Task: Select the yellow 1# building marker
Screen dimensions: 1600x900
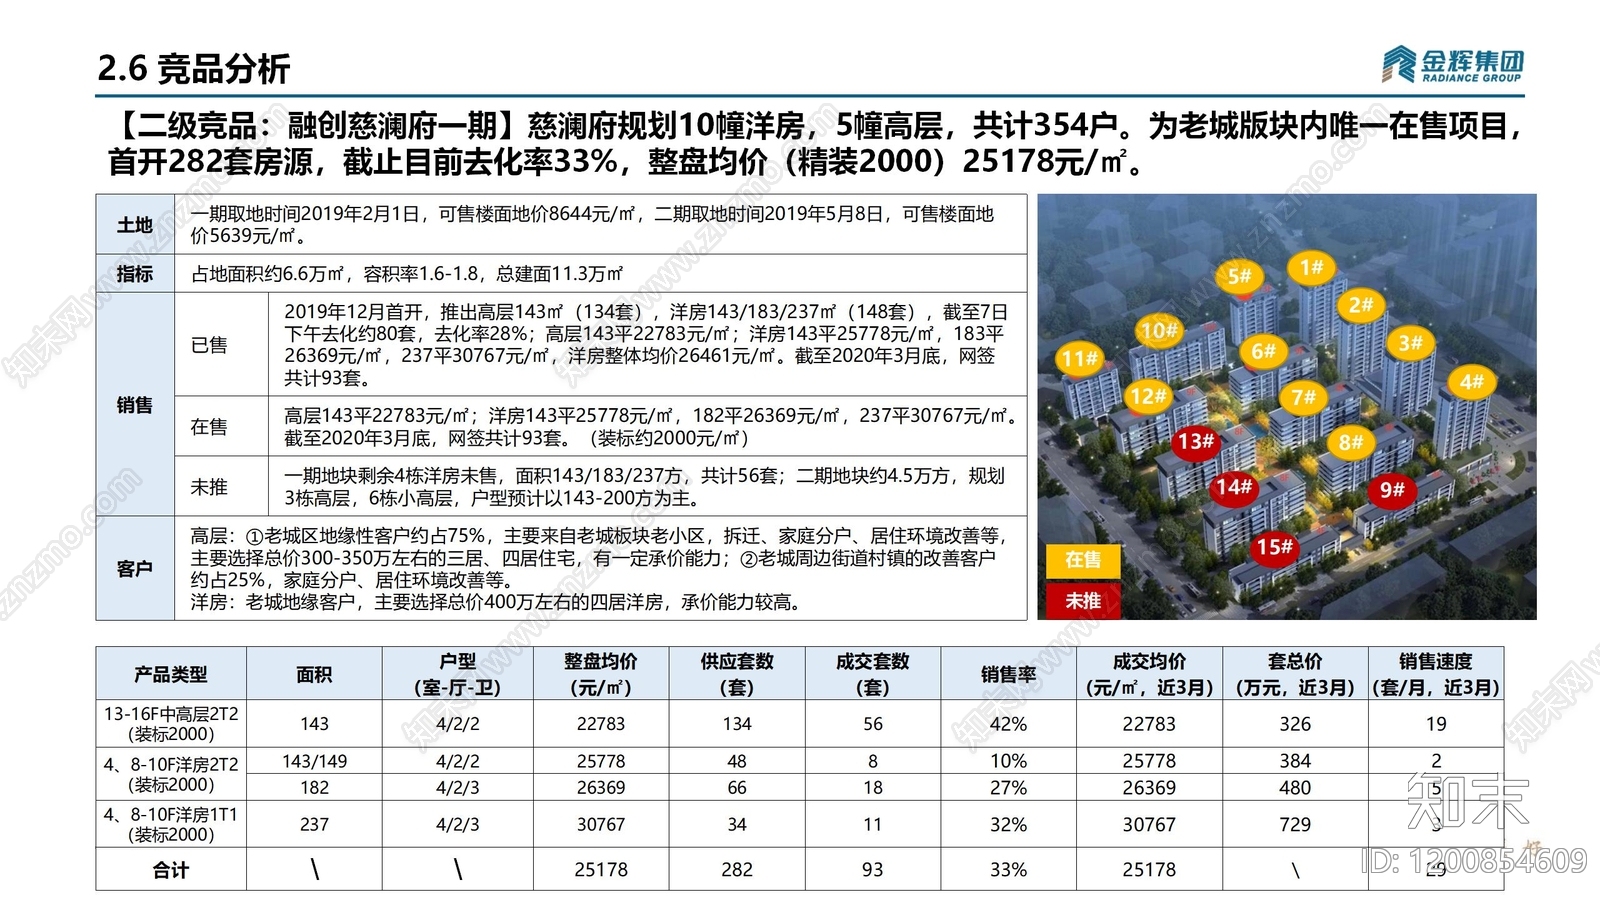Action: point(1311,267)
